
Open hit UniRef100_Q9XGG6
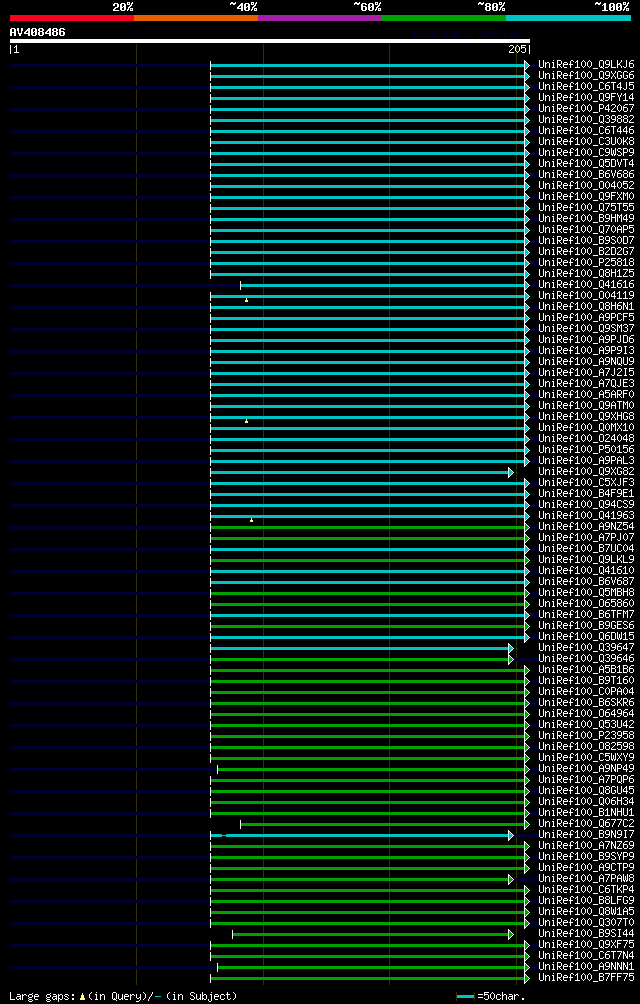pyautogui.click(x=586, y=76)
